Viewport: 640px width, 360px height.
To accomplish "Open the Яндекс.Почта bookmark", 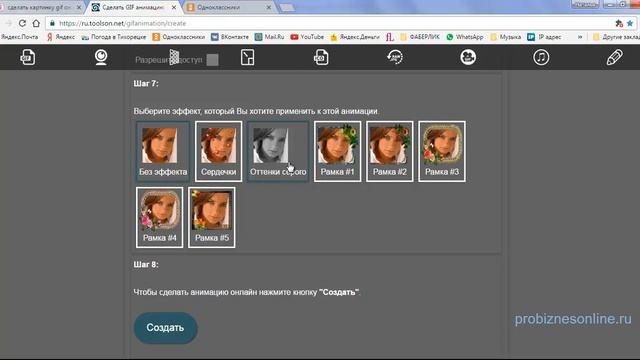I will [x=19, y=37].
